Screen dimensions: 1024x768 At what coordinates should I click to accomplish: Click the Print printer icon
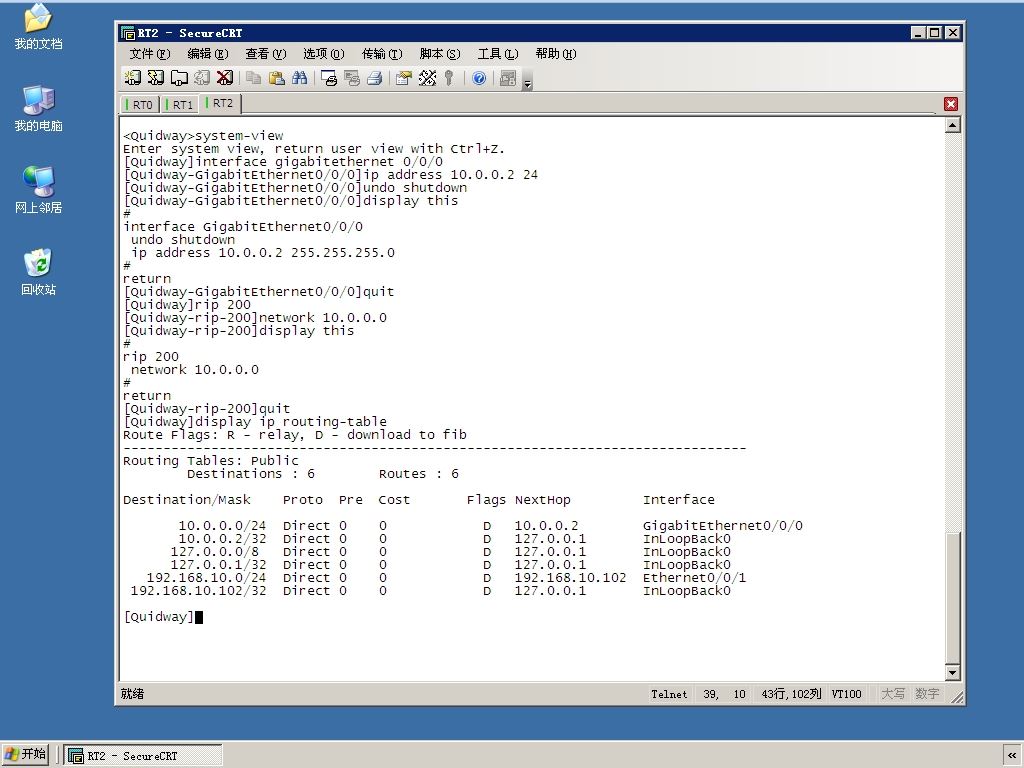(374, 78)
